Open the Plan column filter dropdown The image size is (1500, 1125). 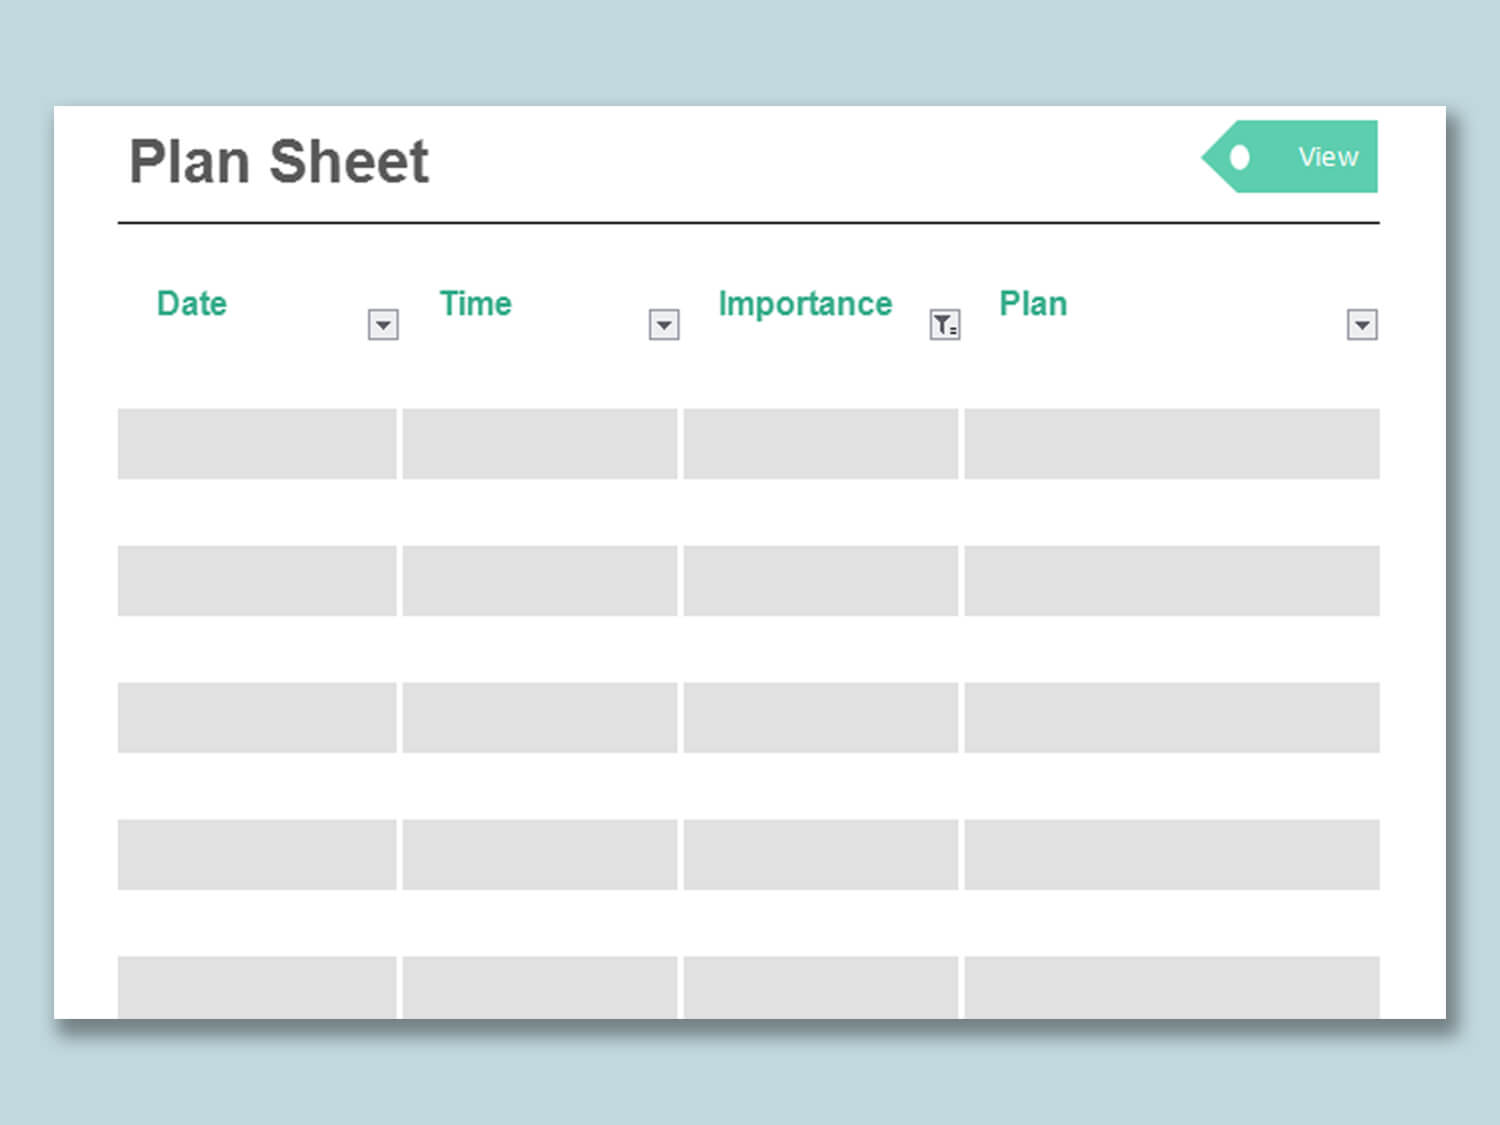(x=1362, y=324)
